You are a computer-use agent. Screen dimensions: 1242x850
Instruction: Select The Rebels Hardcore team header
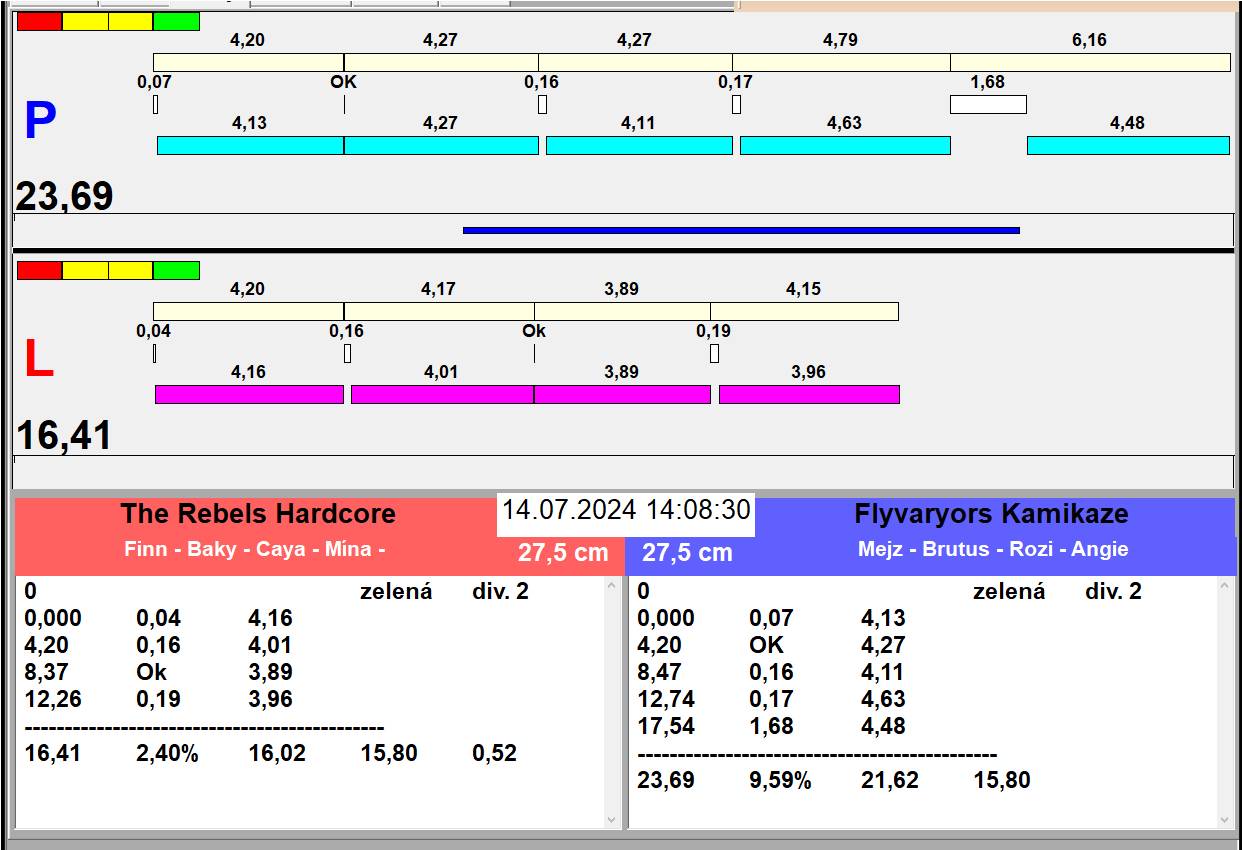[258, 514]
